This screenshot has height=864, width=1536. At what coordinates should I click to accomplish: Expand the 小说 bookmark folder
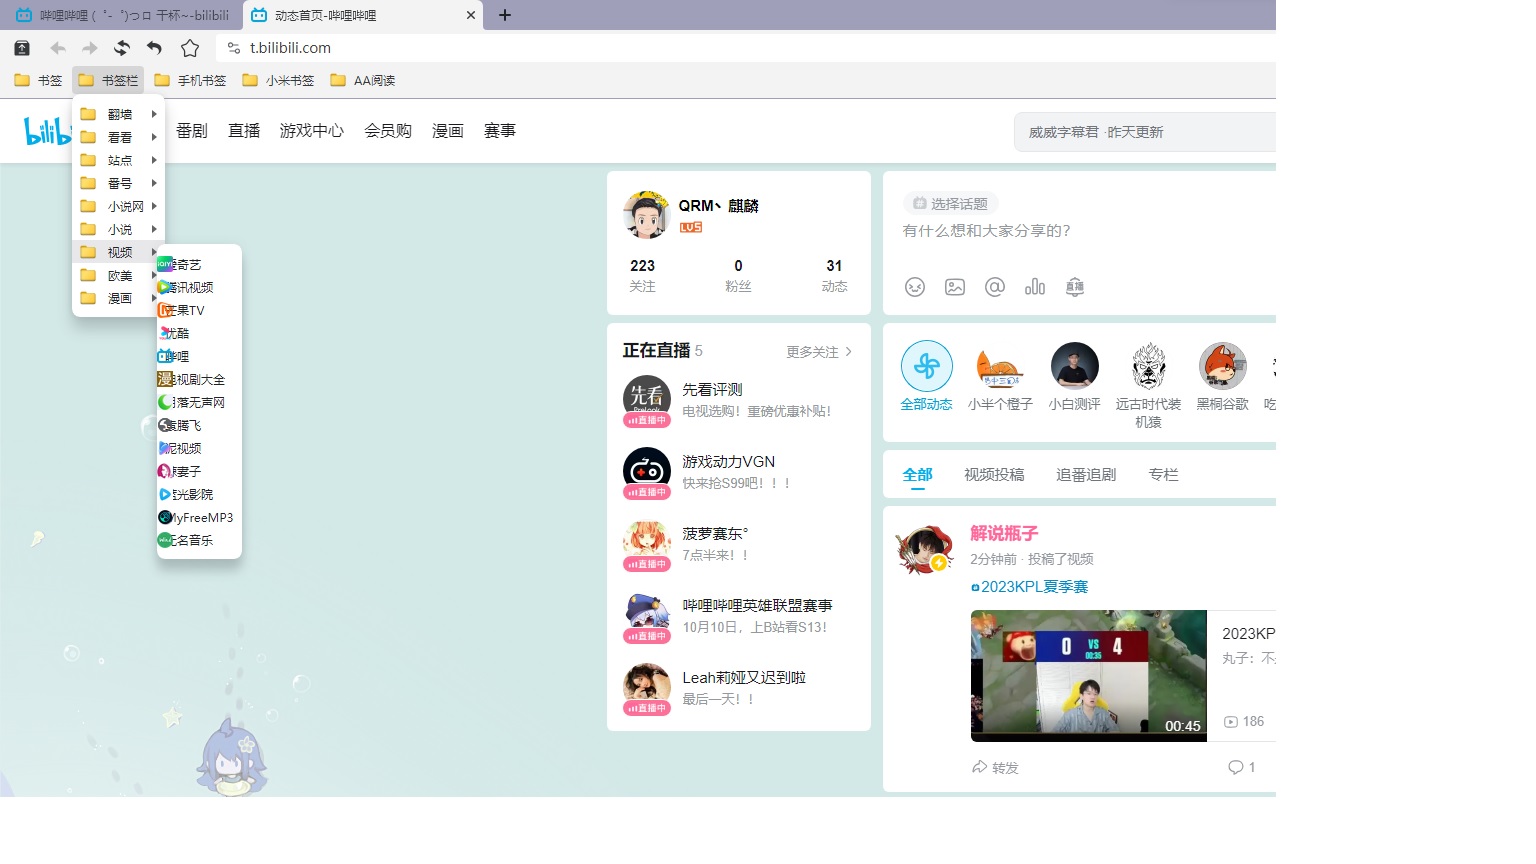point(118,229)
